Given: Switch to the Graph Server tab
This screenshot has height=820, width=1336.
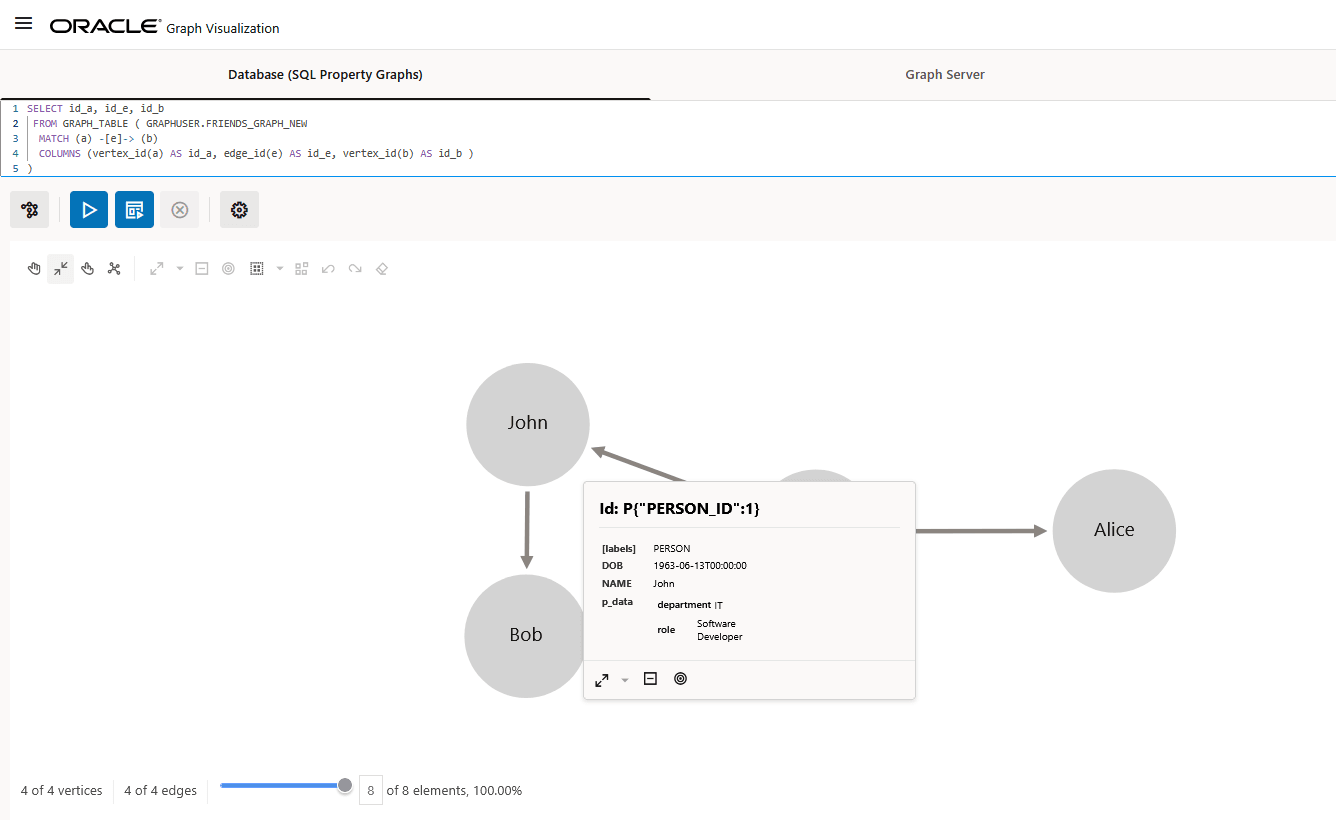Looking at the screenshot, I should [x=945, y=75].
